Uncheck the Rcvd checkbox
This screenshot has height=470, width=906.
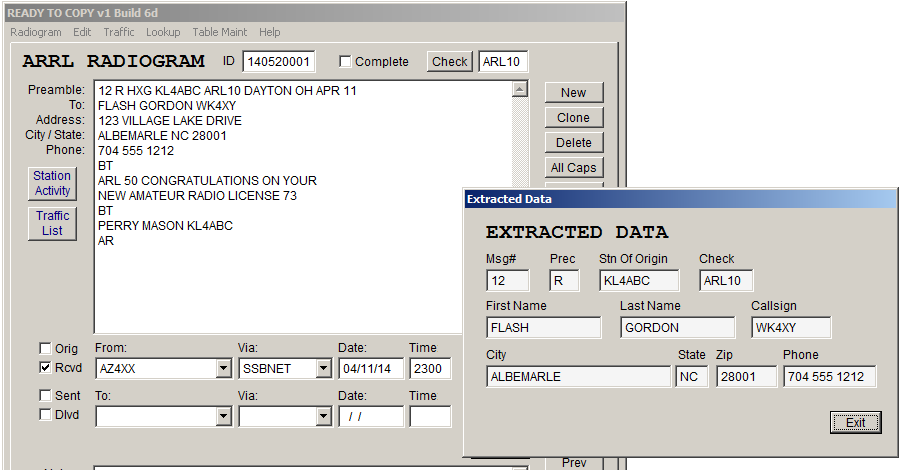[45, 367]
